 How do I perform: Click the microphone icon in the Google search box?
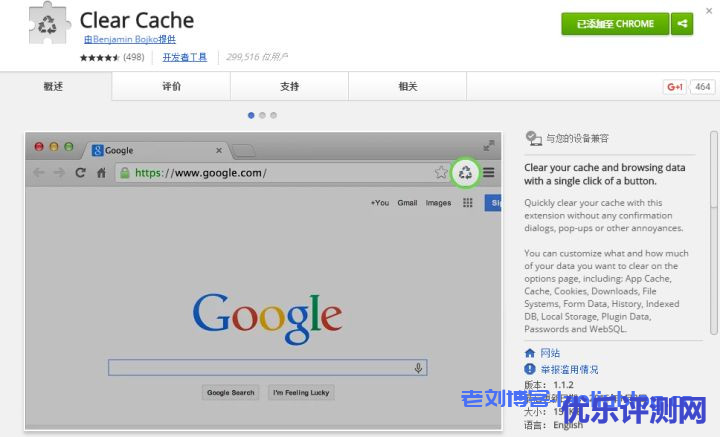(x=418, y=368)
